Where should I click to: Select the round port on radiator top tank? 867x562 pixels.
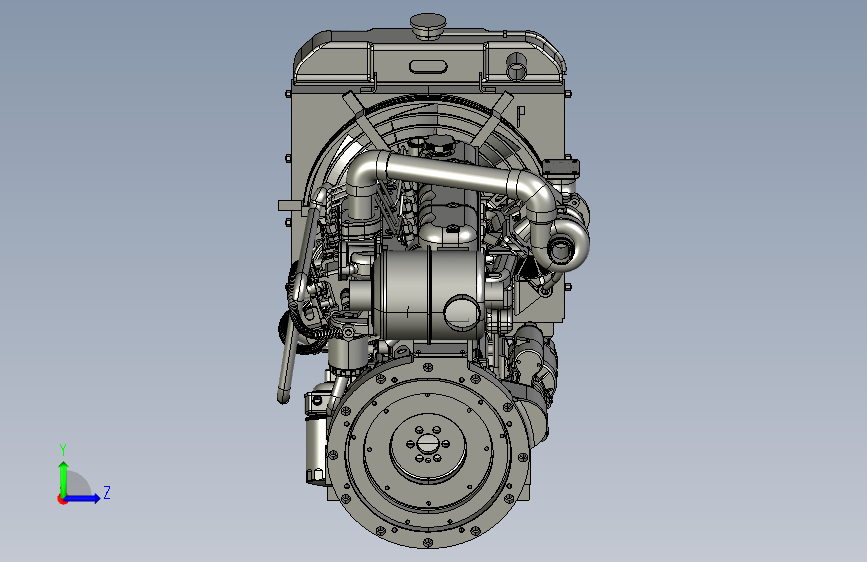pos(516,66)
